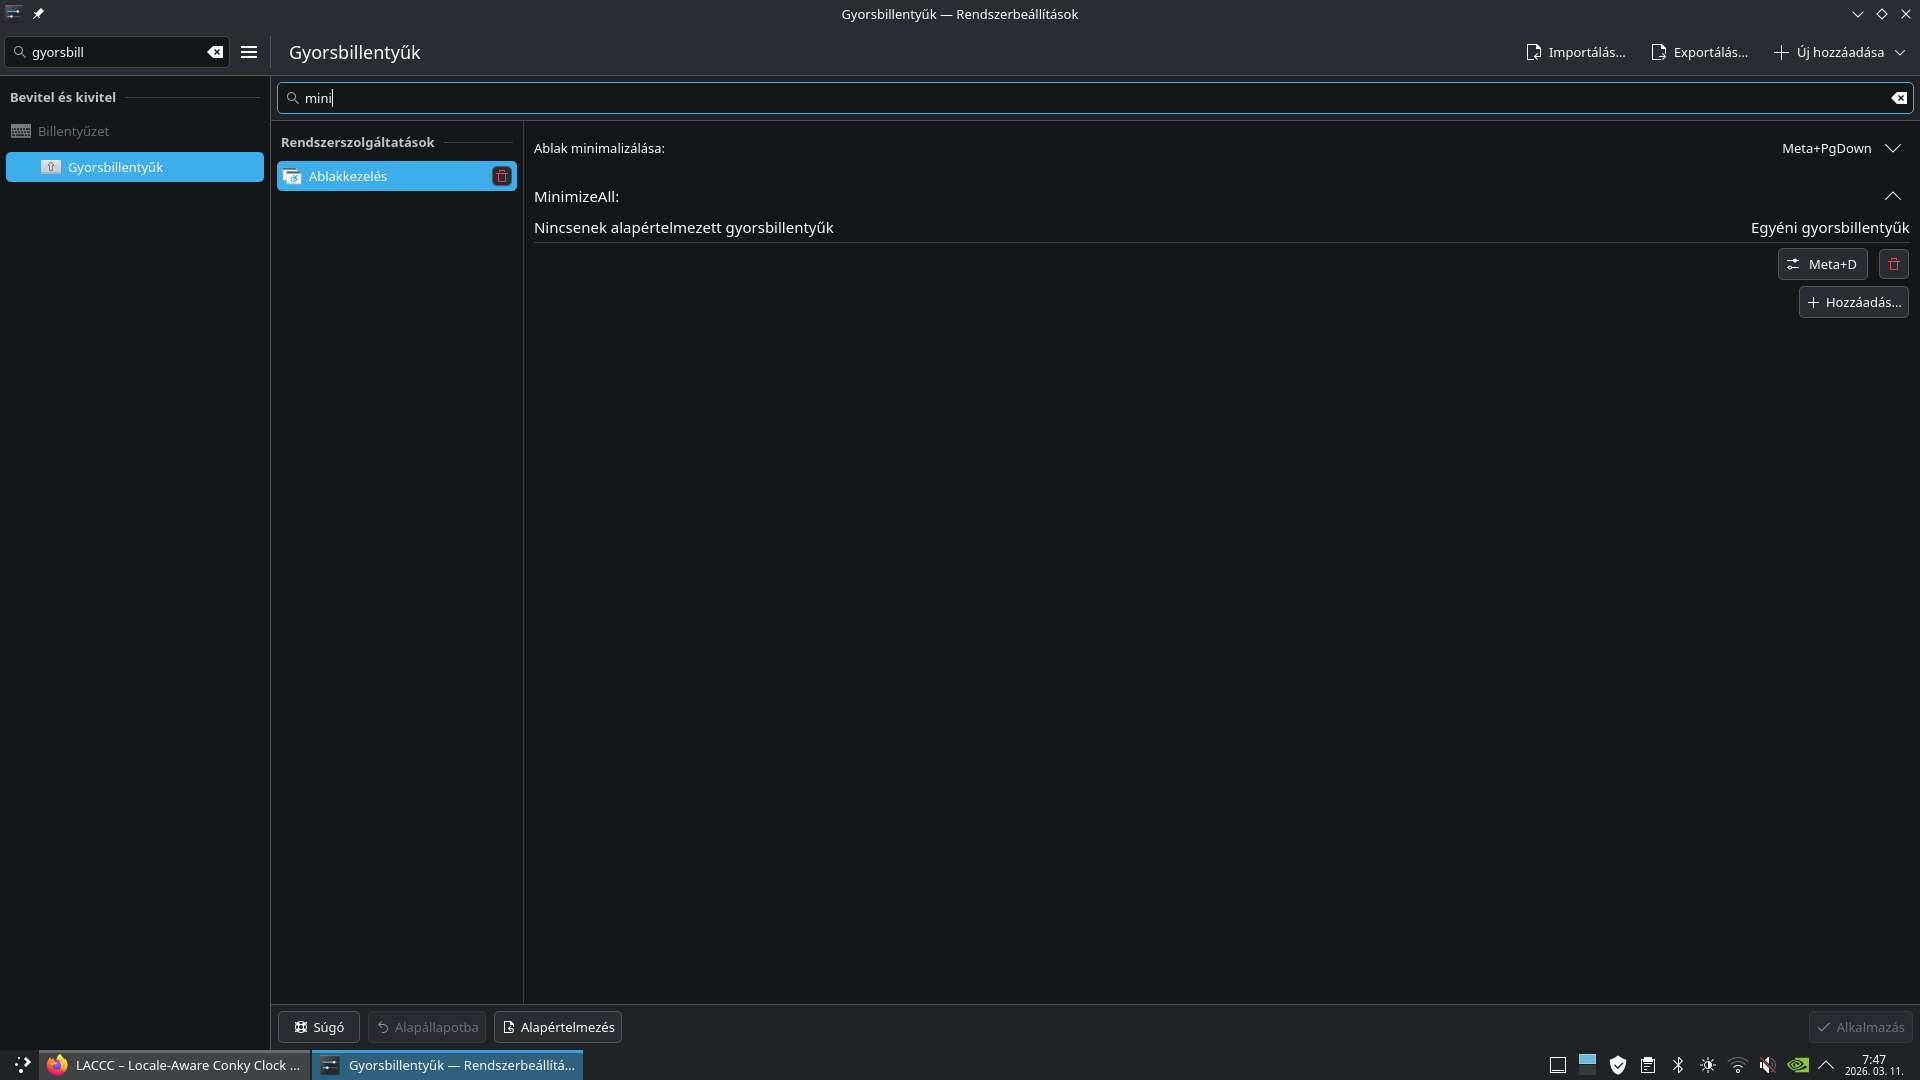Collapse the MinimizeAll shortcut section

coord(1892,196)
